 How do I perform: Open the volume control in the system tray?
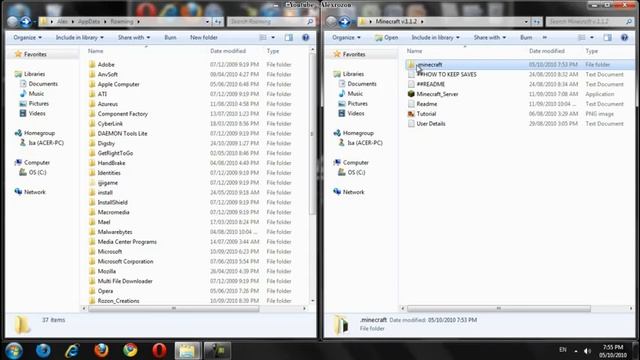pos(587,351)
